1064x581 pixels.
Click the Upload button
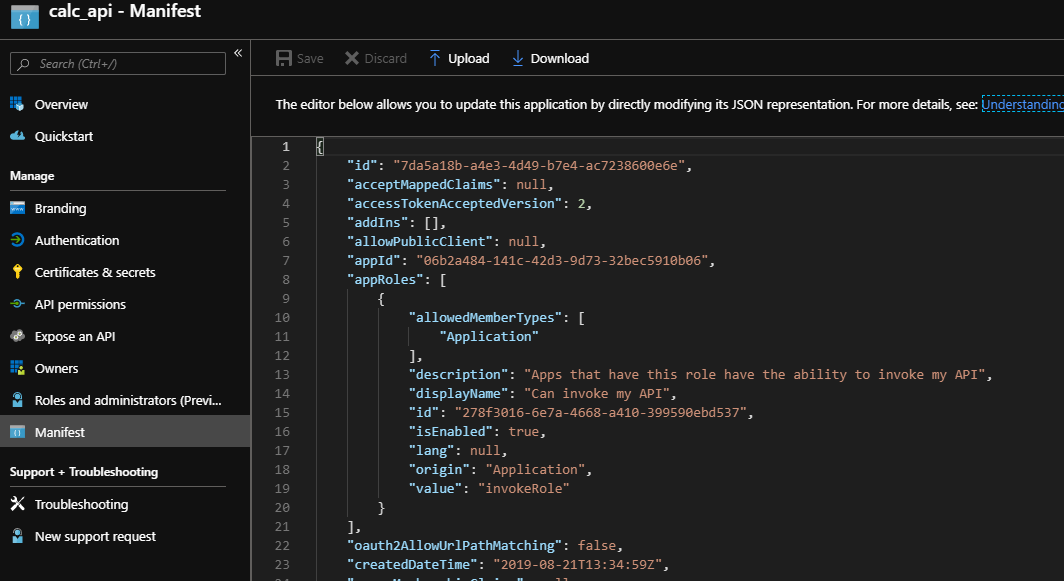click(459, 58)
